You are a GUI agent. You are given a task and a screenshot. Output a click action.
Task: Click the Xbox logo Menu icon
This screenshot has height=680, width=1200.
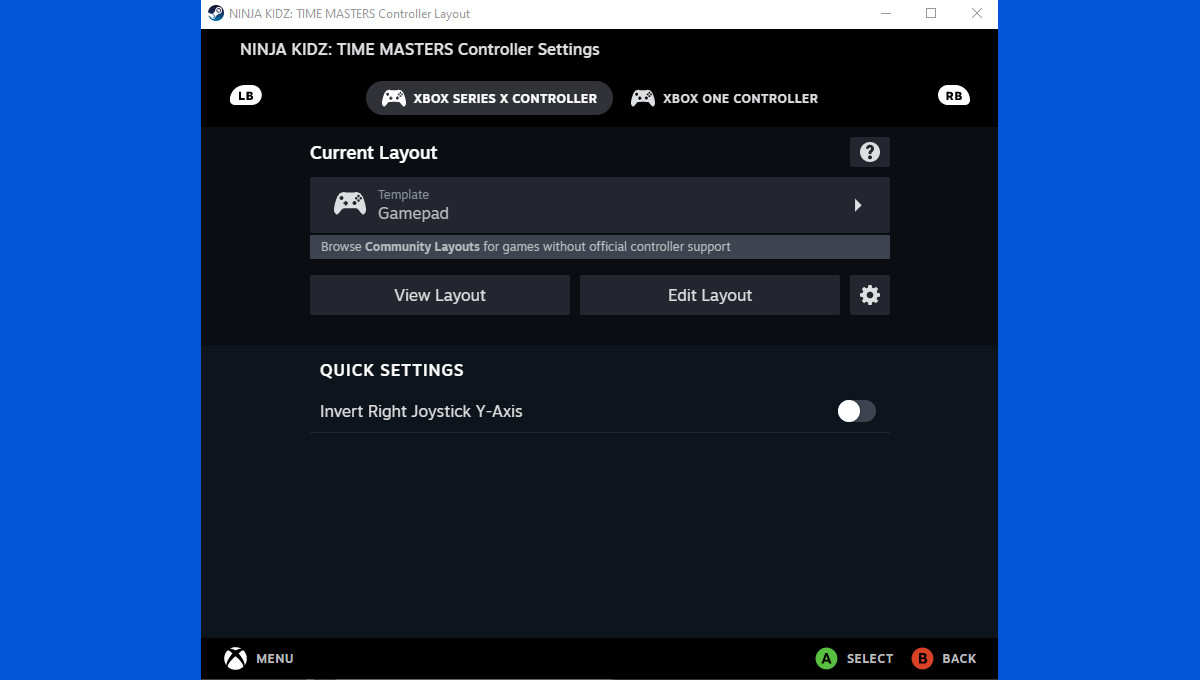point(235,658)
